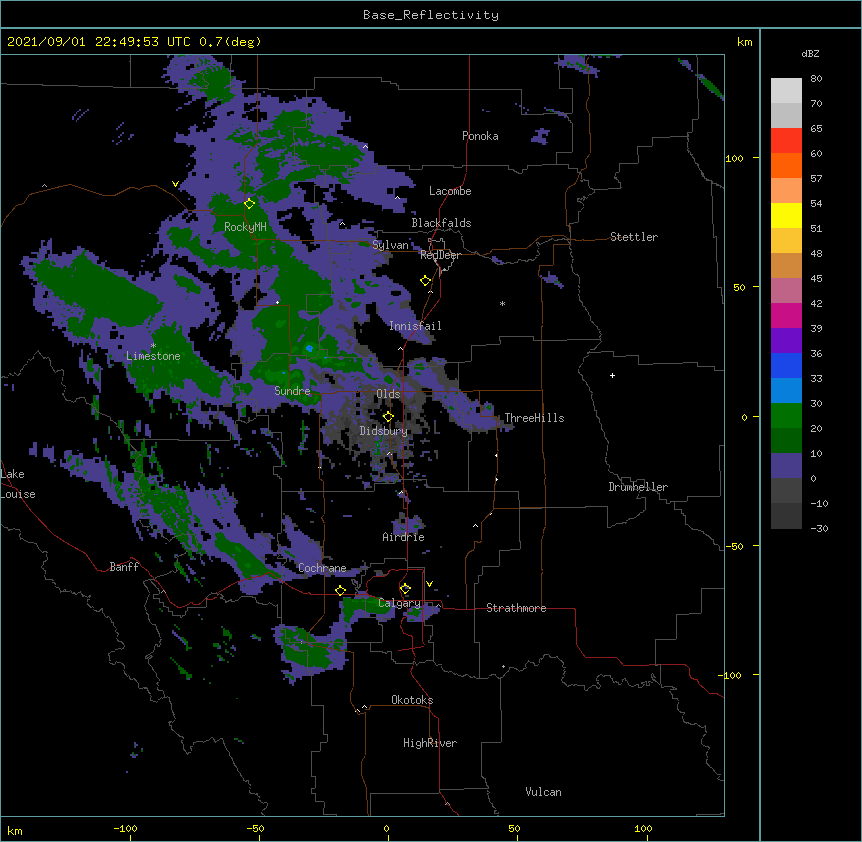Viewport: 862px width, 842px height.
Task: Select the Okotoks label
Action: point(412,700)
